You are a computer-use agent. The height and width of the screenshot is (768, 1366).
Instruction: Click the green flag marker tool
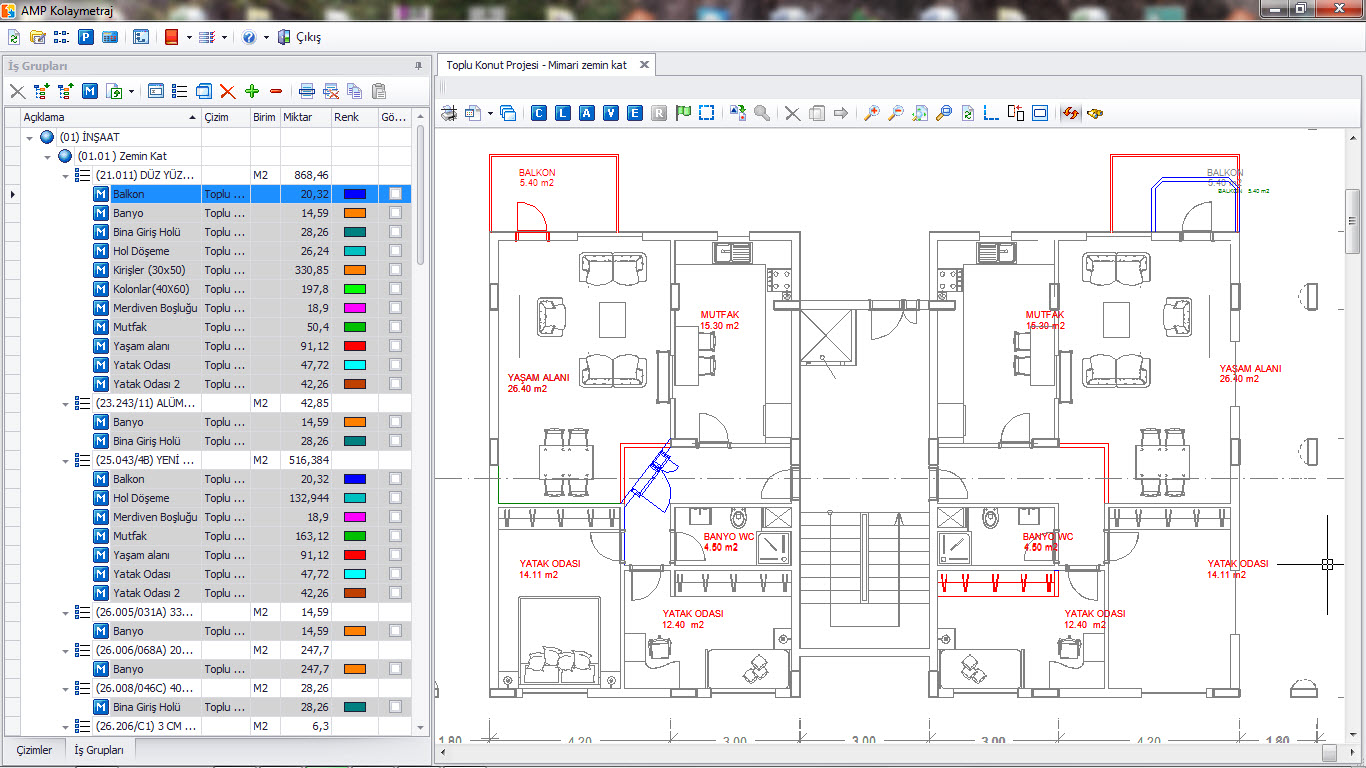coord(681,113)
